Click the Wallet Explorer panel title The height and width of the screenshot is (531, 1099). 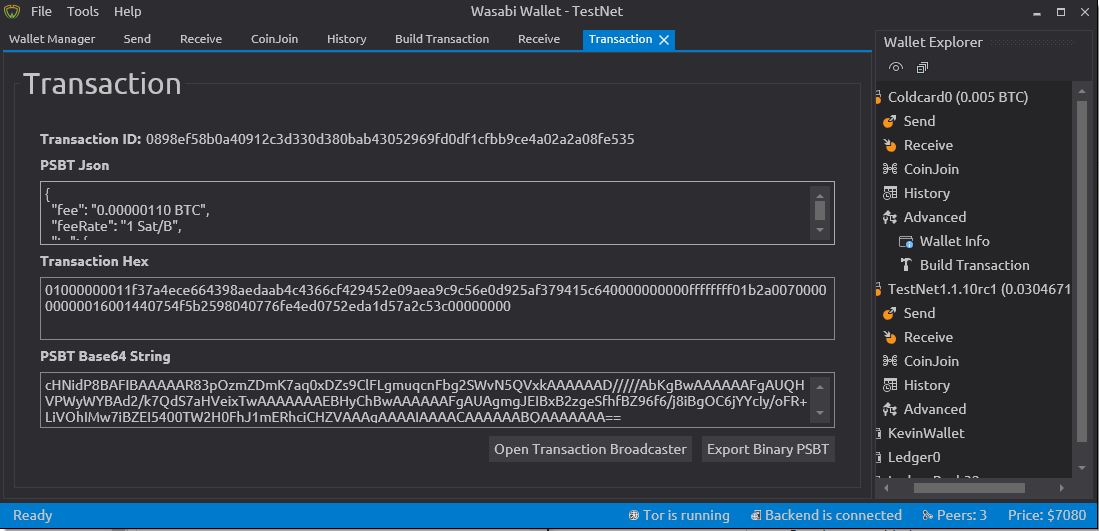click(x=933, y=42)
